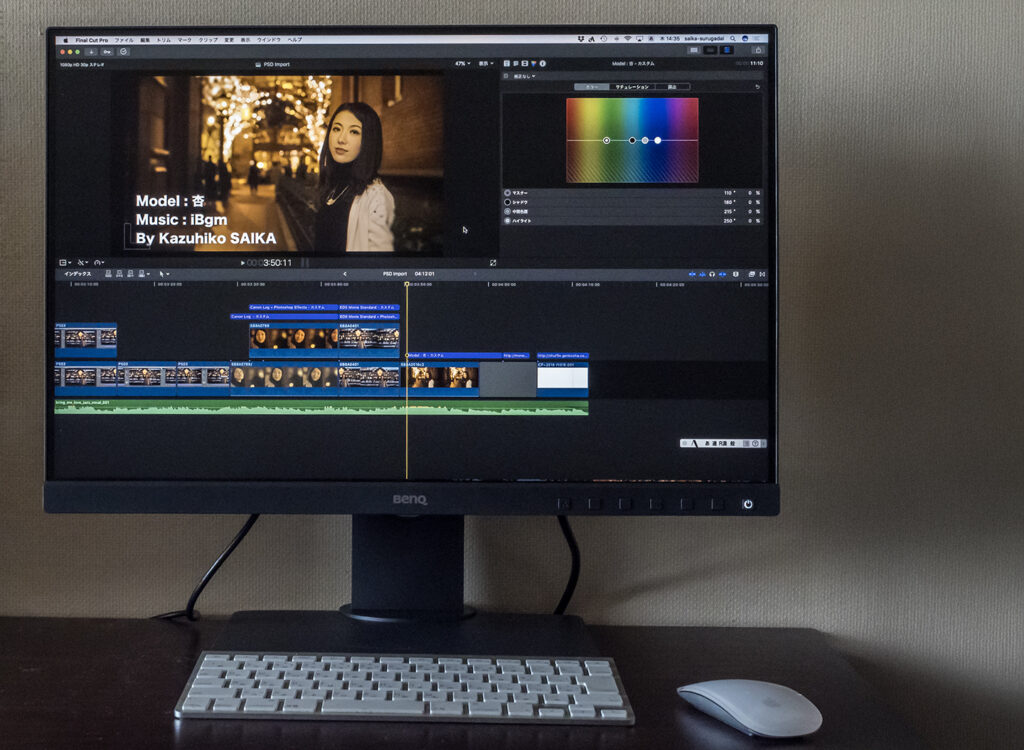Click the viewer play button
Screen dimensions: 1024x750
[x=243, y=263]
